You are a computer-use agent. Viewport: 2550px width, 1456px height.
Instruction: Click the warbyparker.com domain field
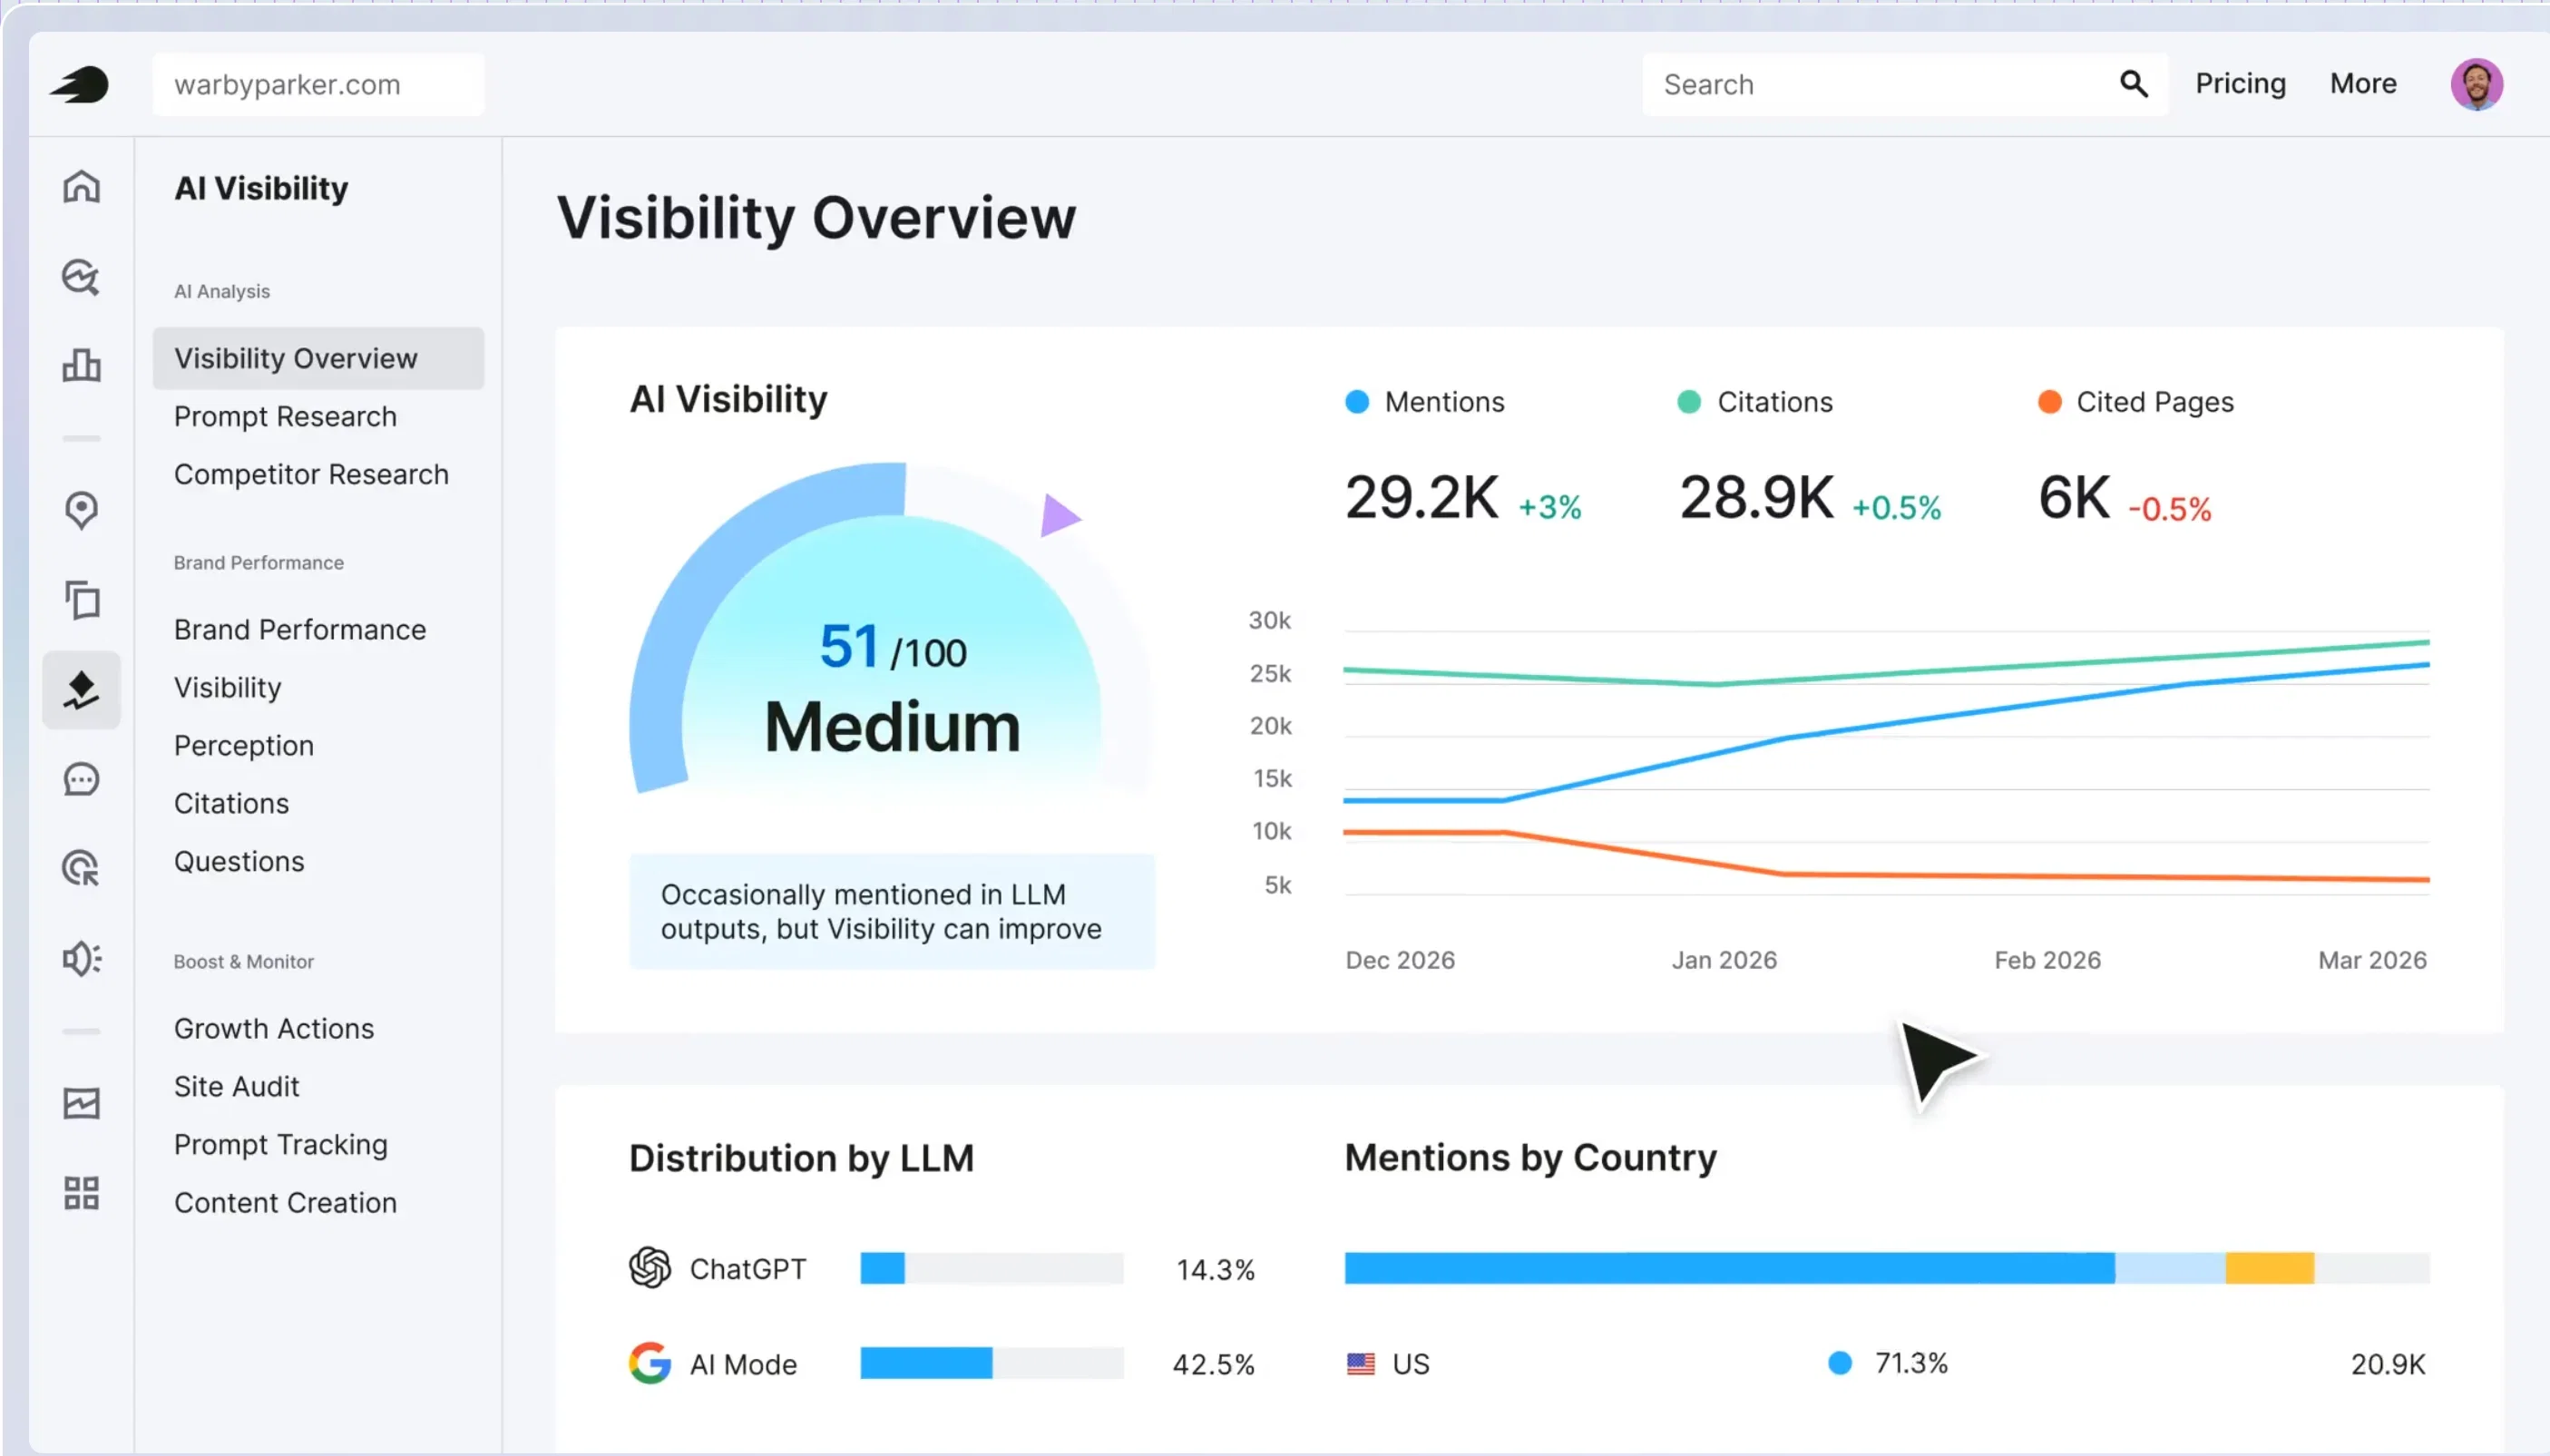pyautogui.click(x=318, y=85)
